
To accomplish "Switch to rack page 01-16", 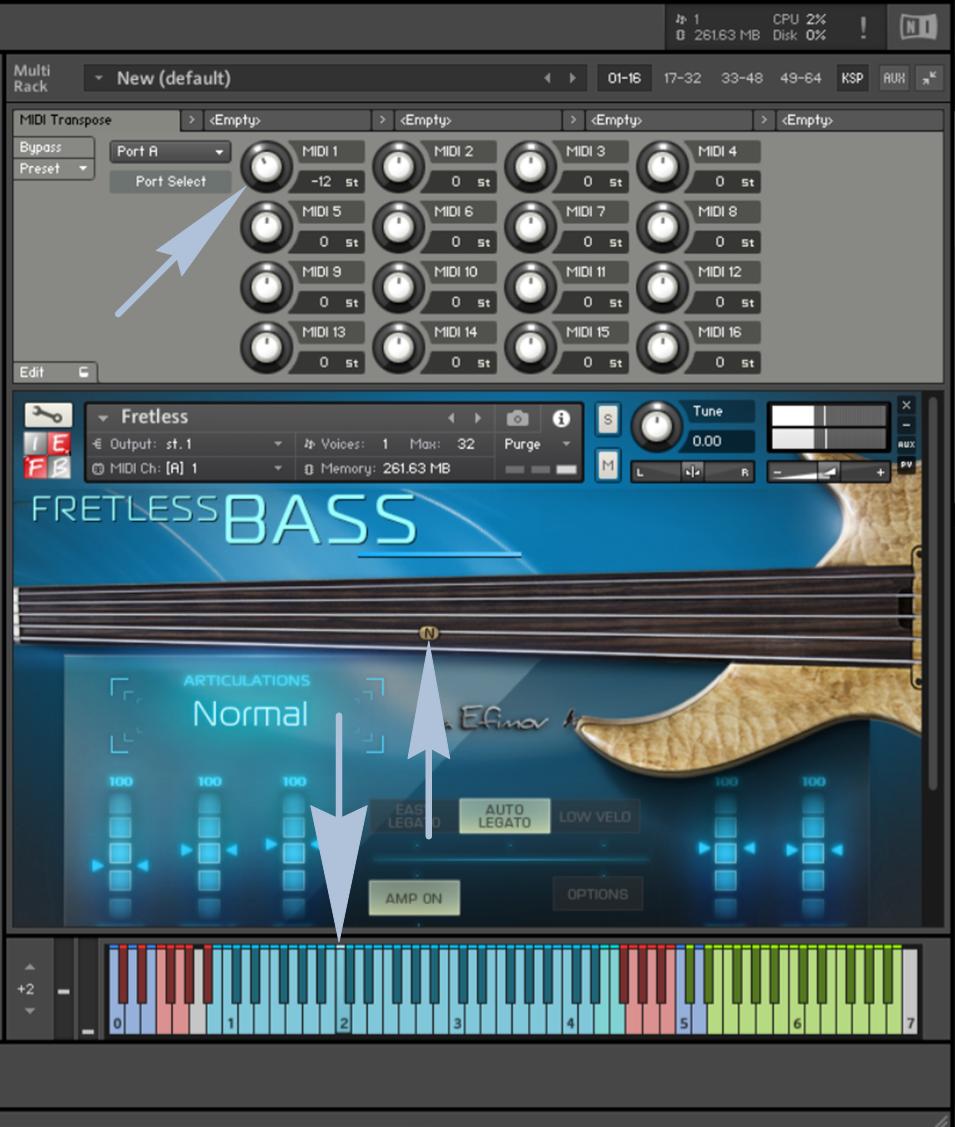I will coord(624,78).
